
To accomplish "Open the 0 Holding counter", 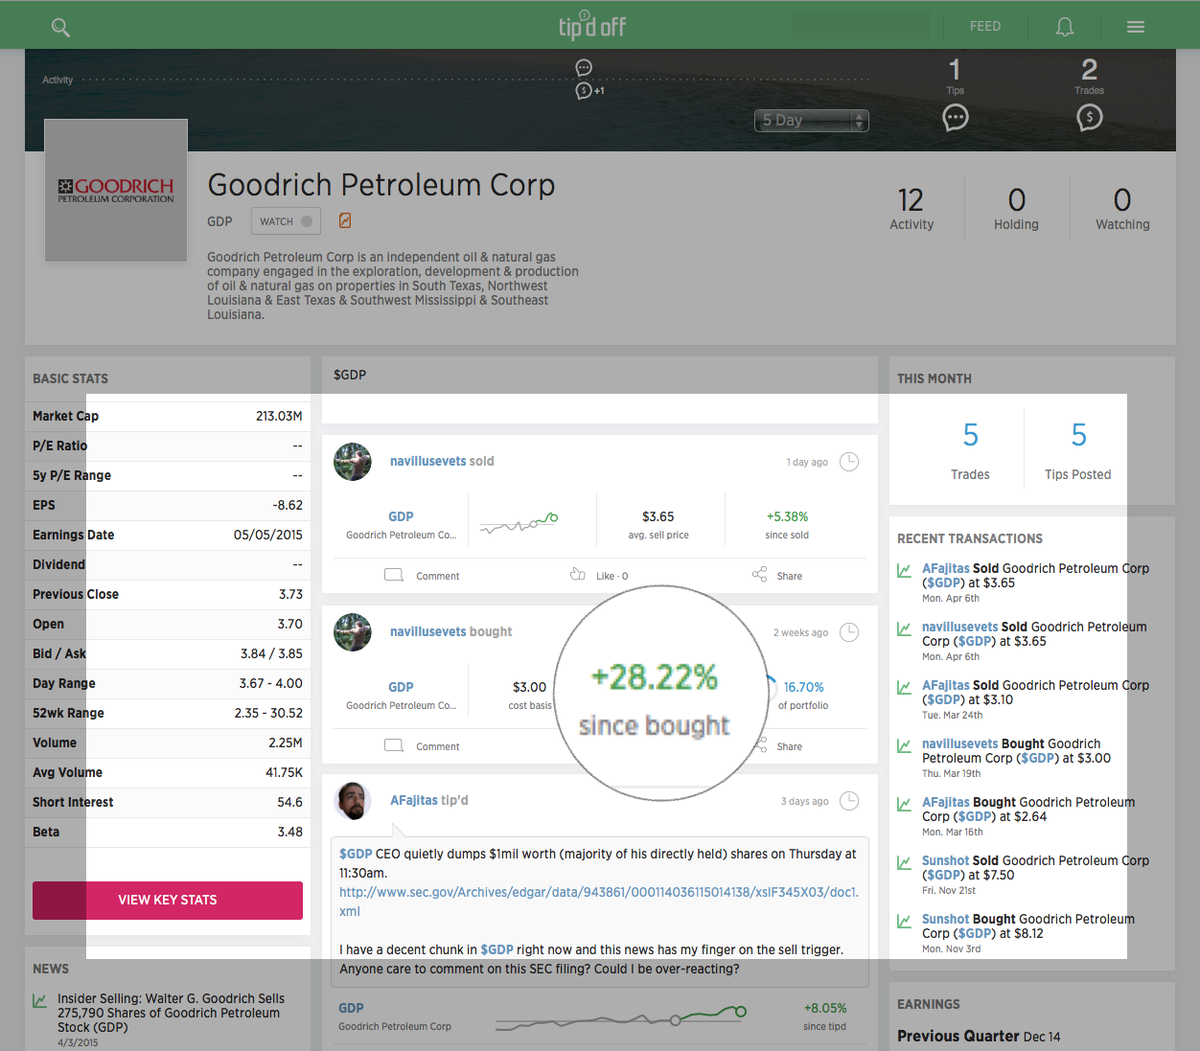I will click(1016, 209).
